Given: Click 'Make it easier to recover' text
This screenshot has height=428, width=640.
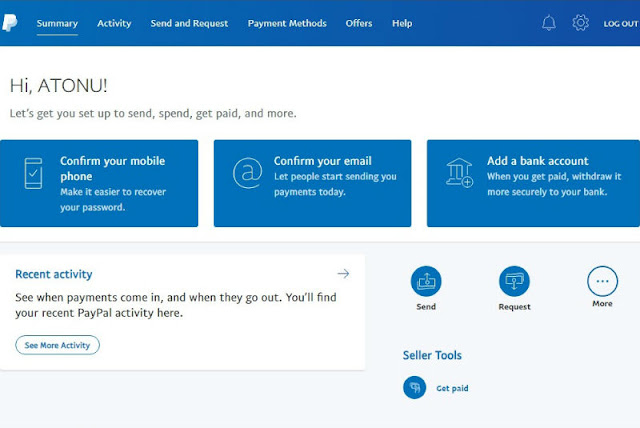Looking at the screenshot, I should [113, 200].
